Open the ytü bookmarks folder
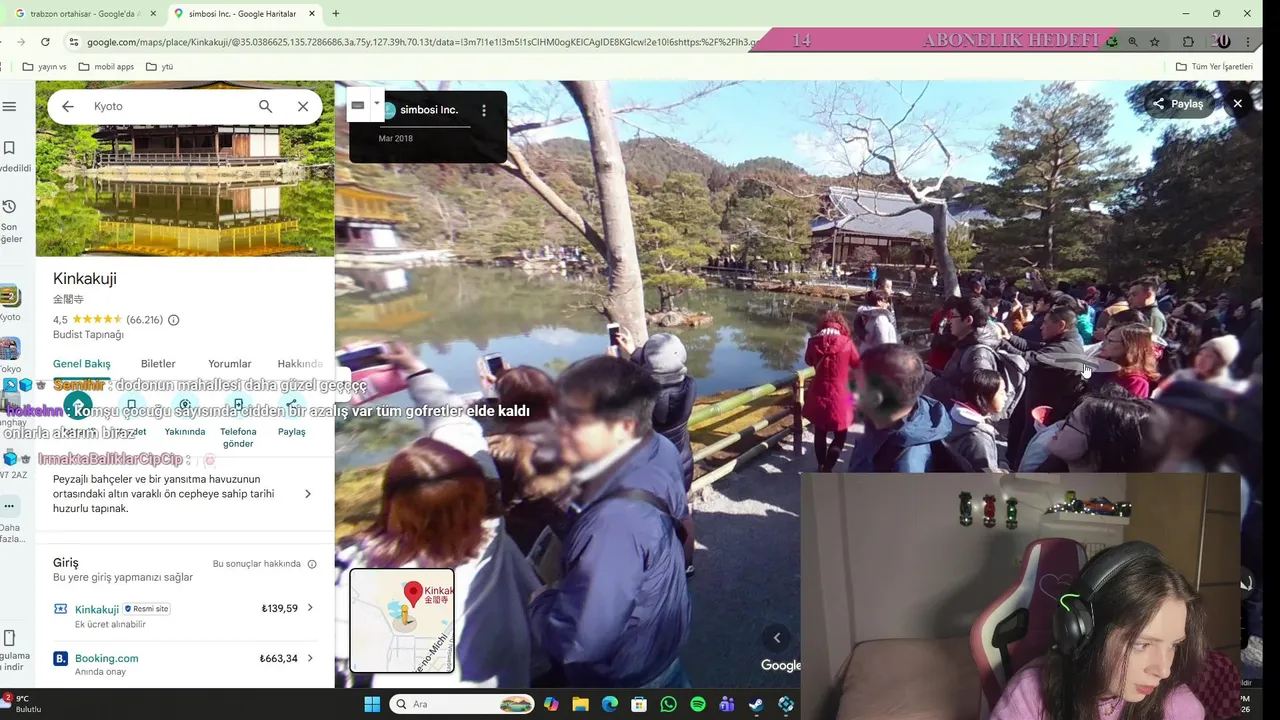The width and height of the screenshot is (1280, 720). point(159,67)
